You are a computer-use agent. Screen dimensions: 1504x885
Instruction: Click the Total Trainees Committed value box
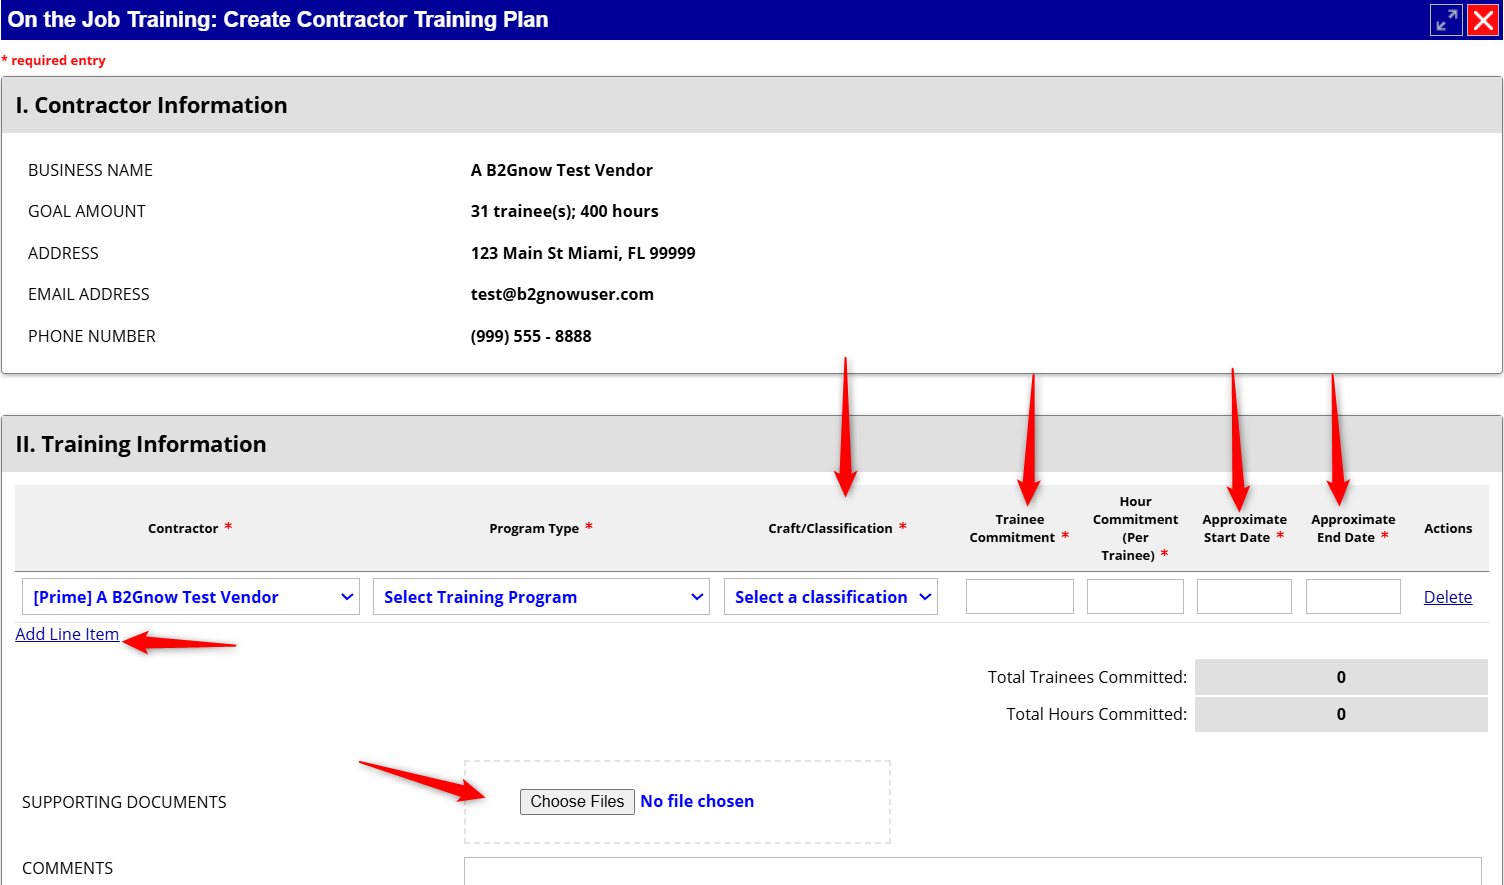(x=1340, y=677)
